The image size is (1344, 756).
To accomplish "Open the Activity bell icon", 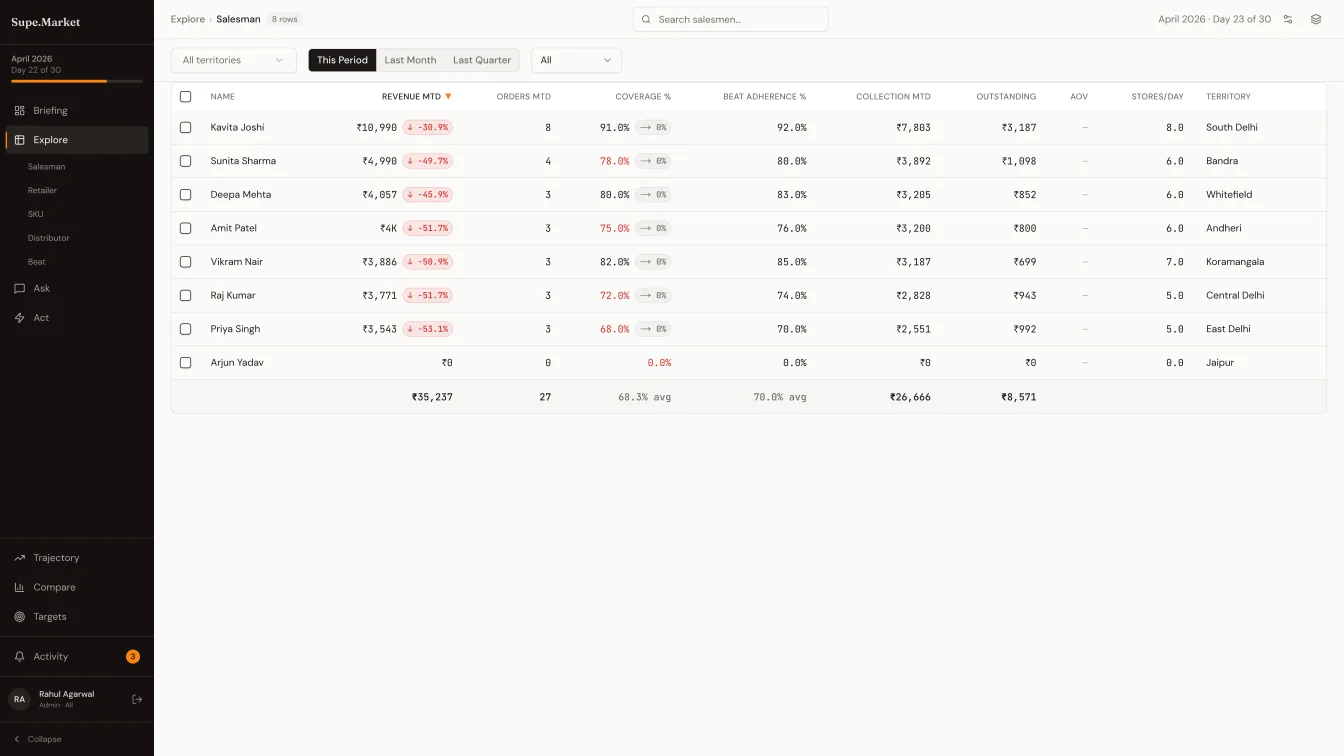I will pos(19,656).
